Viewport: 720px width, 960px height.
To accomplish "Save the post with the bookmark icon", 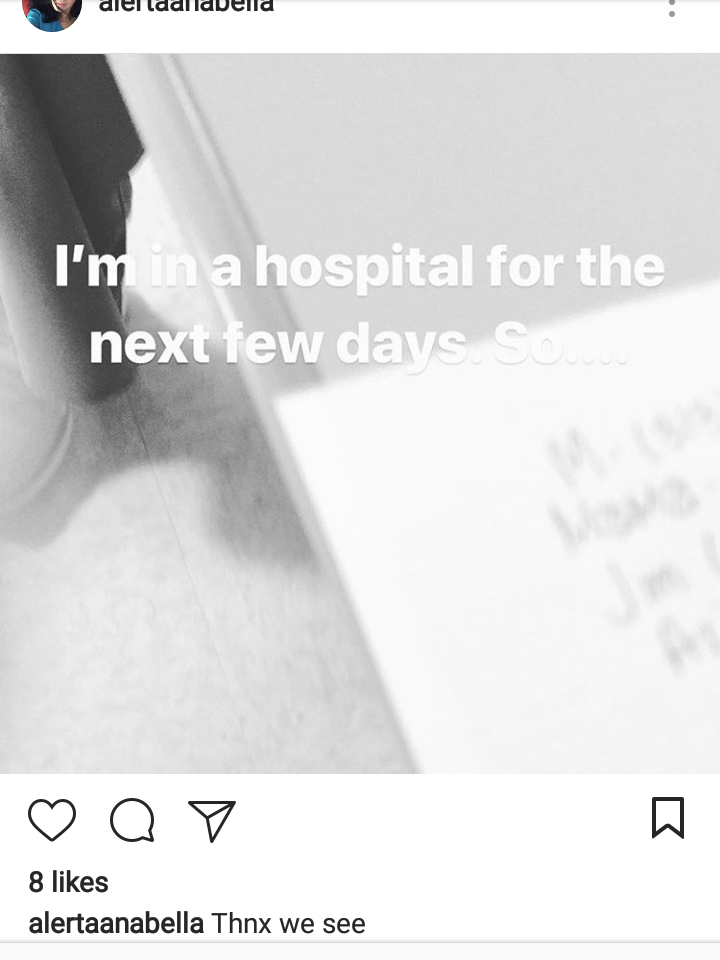I will click(x=668, y=817).
